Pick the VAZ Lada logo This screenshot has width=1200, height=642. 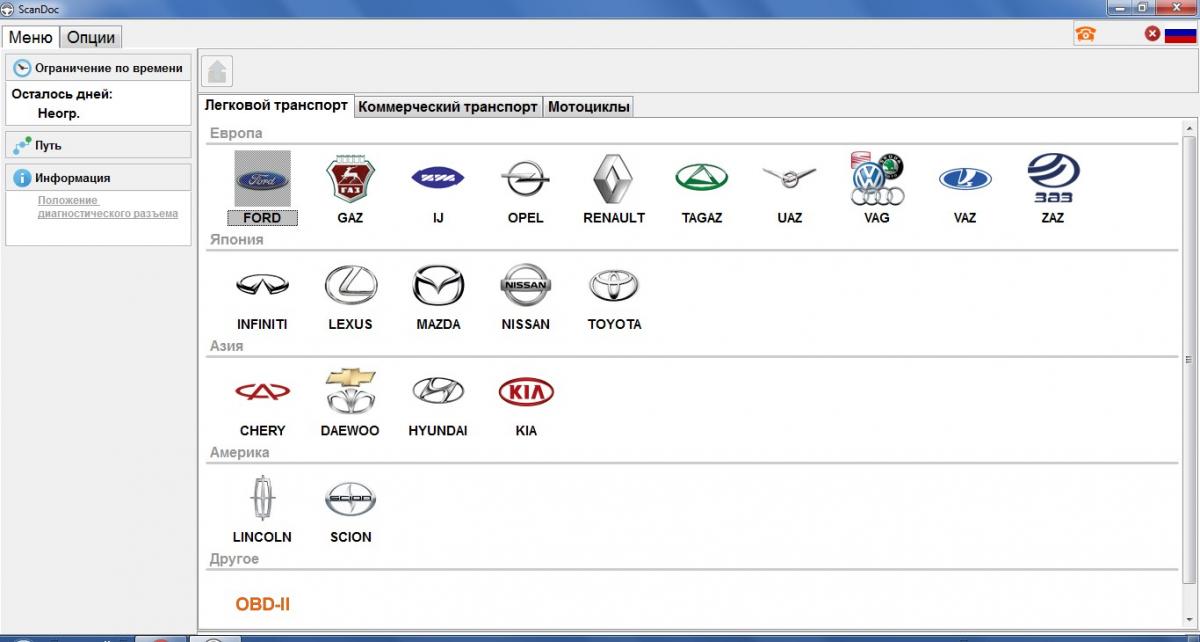(965, 179)
